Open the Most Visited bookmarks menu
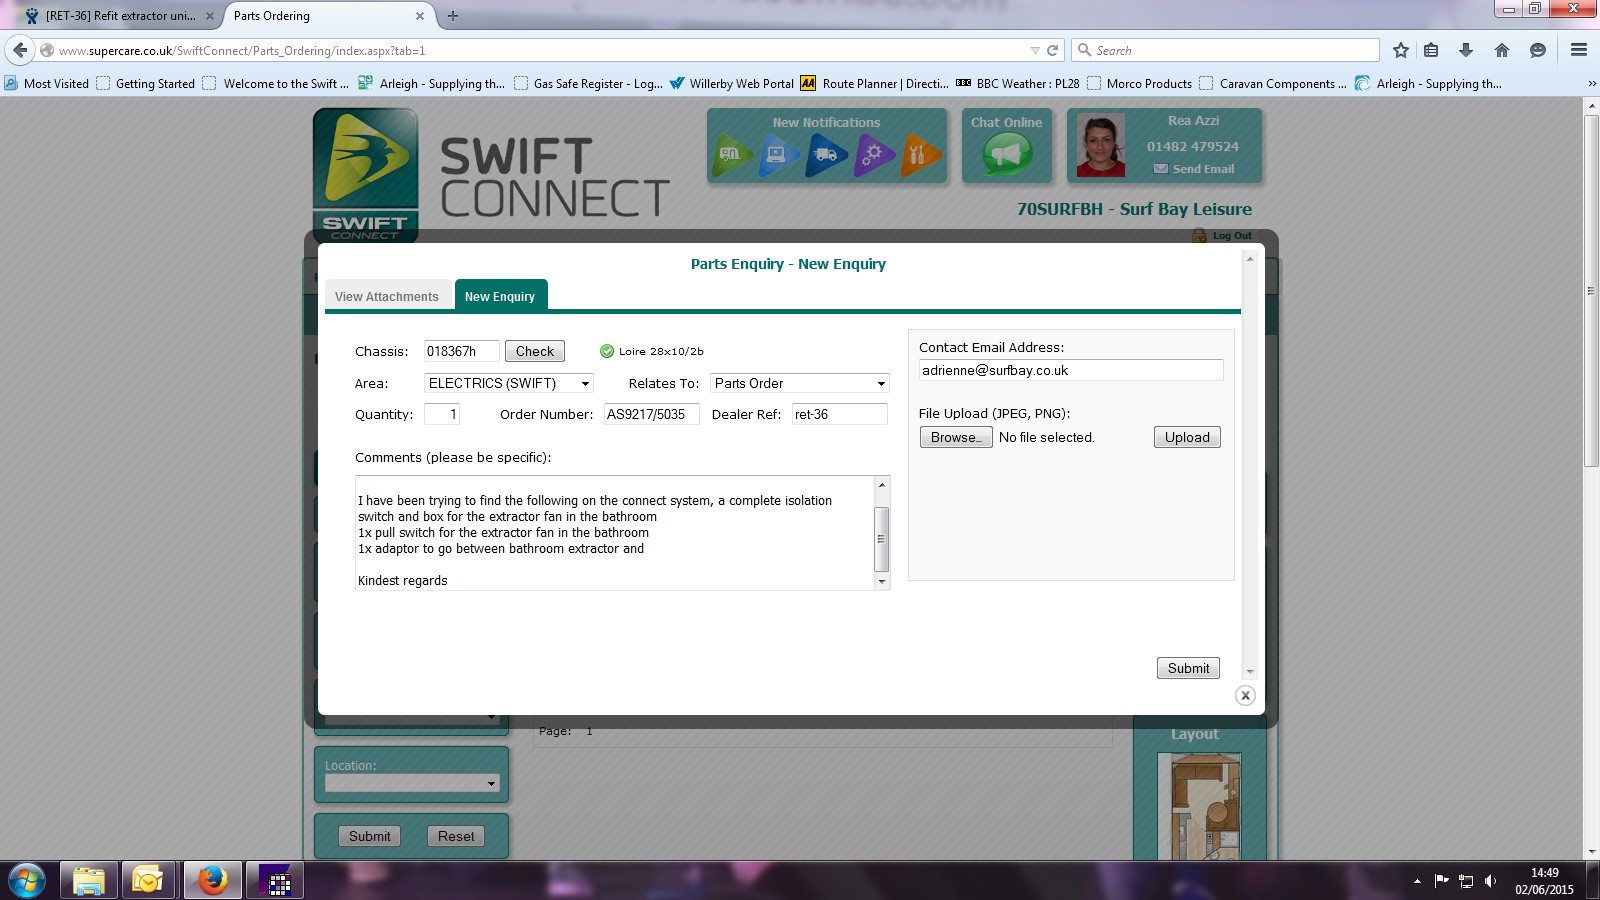 47,84
